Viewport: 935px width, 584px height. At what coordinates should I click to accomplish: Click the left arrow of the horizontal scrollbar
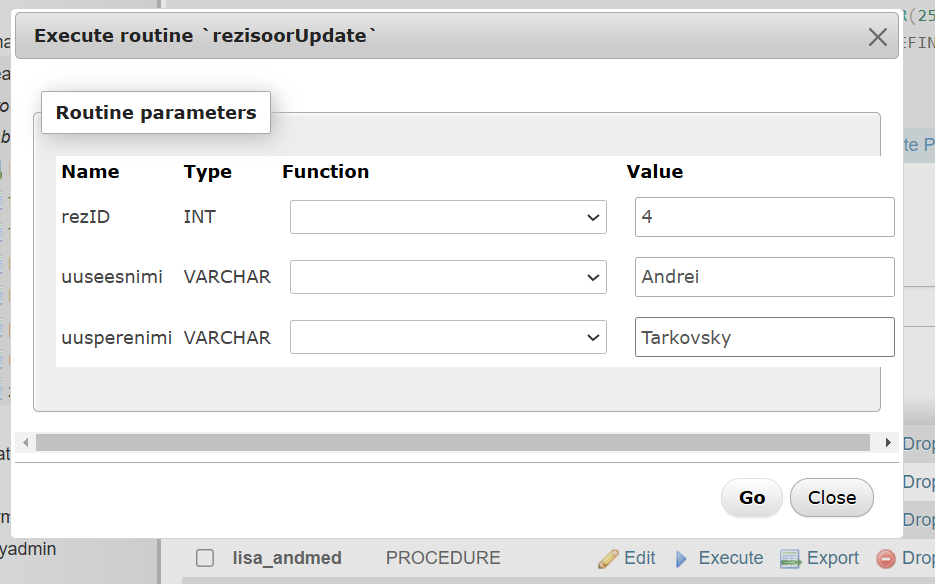25,442
